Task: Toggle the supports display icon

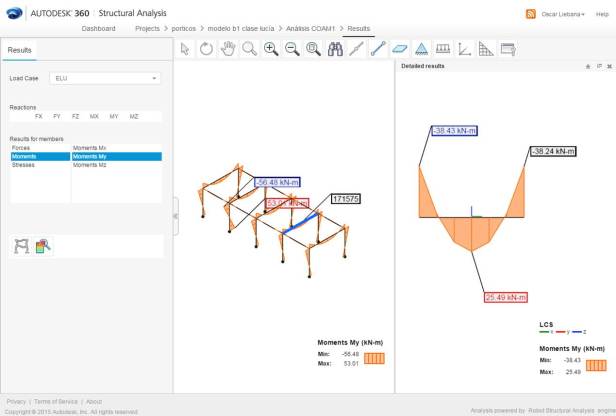Action: click(x=421, y=48)
